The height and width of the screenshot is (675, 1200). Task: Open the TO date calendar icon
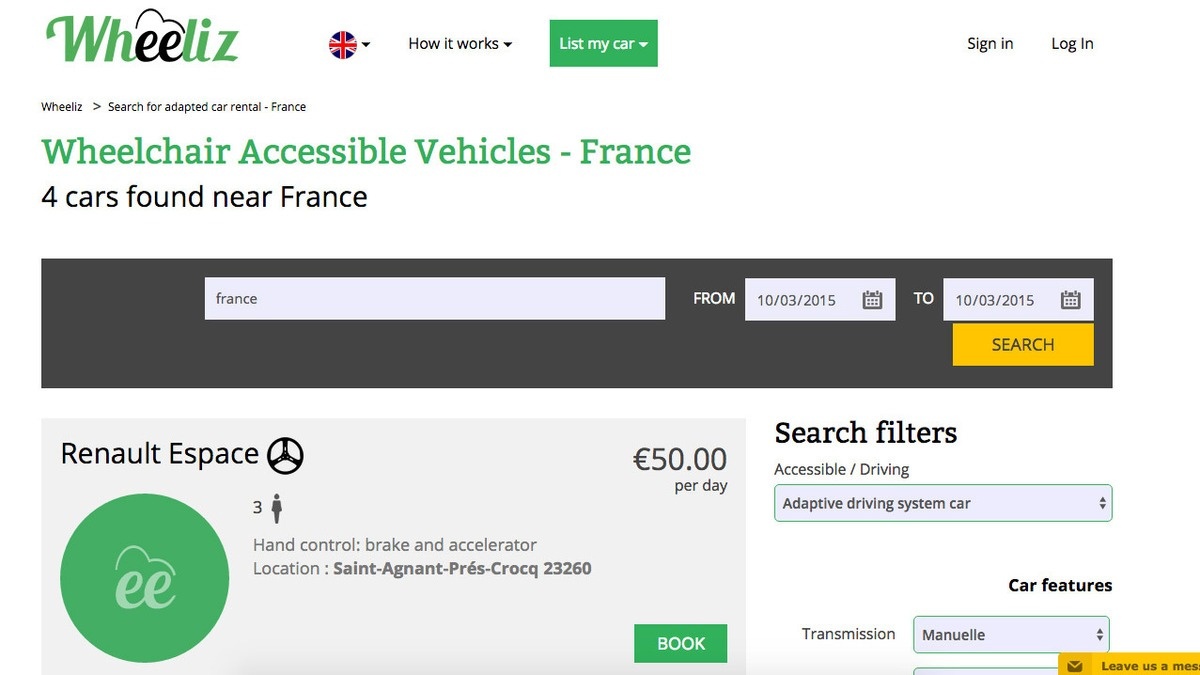[x=1070, y=299]
